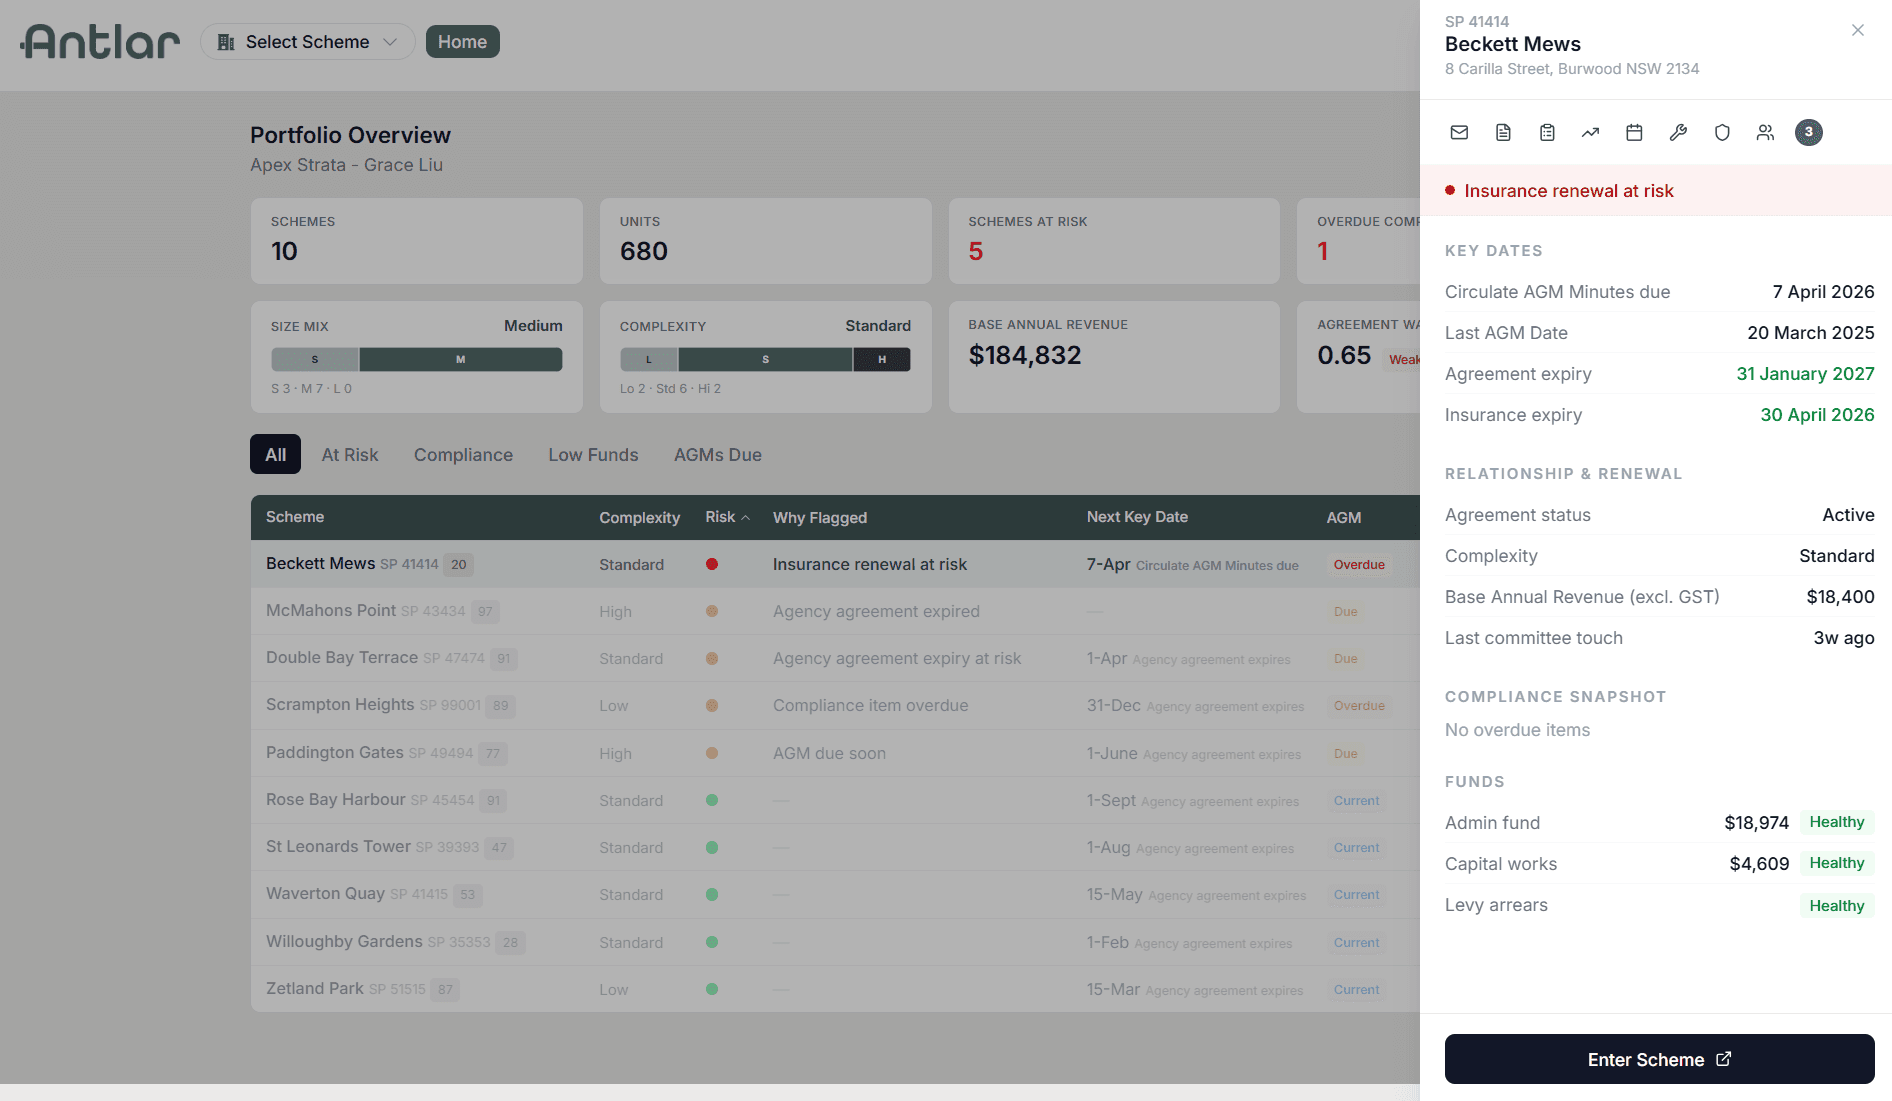Click the Size Mix distribution bar
Screen dimensions: 1892x1101
(416, 359)
